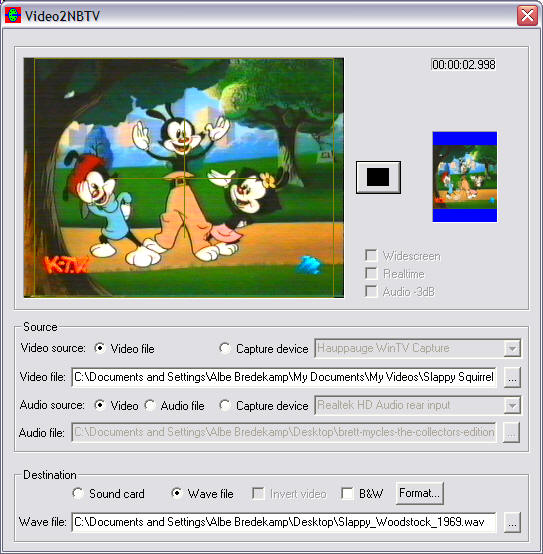Viewport: 543px width, 554px height.
Task: Select Capture device as video source
Action: [224, 348]
